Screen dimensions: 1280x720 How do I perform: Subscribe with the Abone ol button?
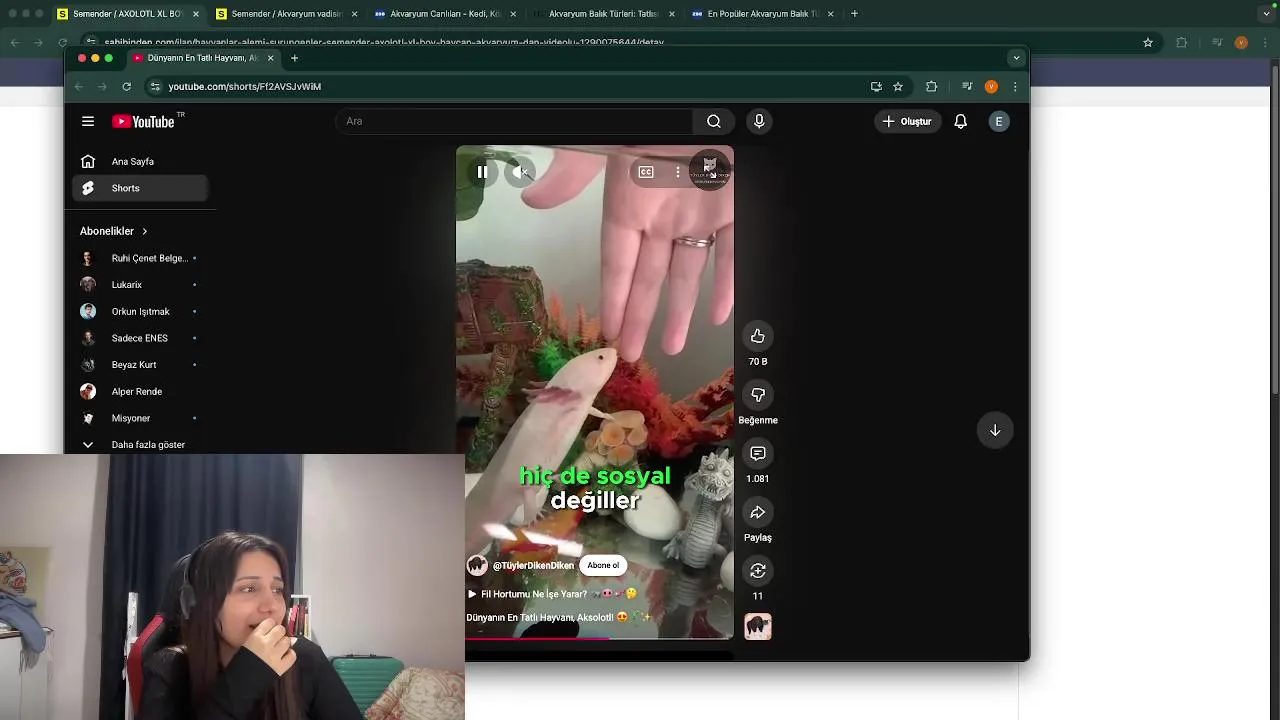[603, 565]
